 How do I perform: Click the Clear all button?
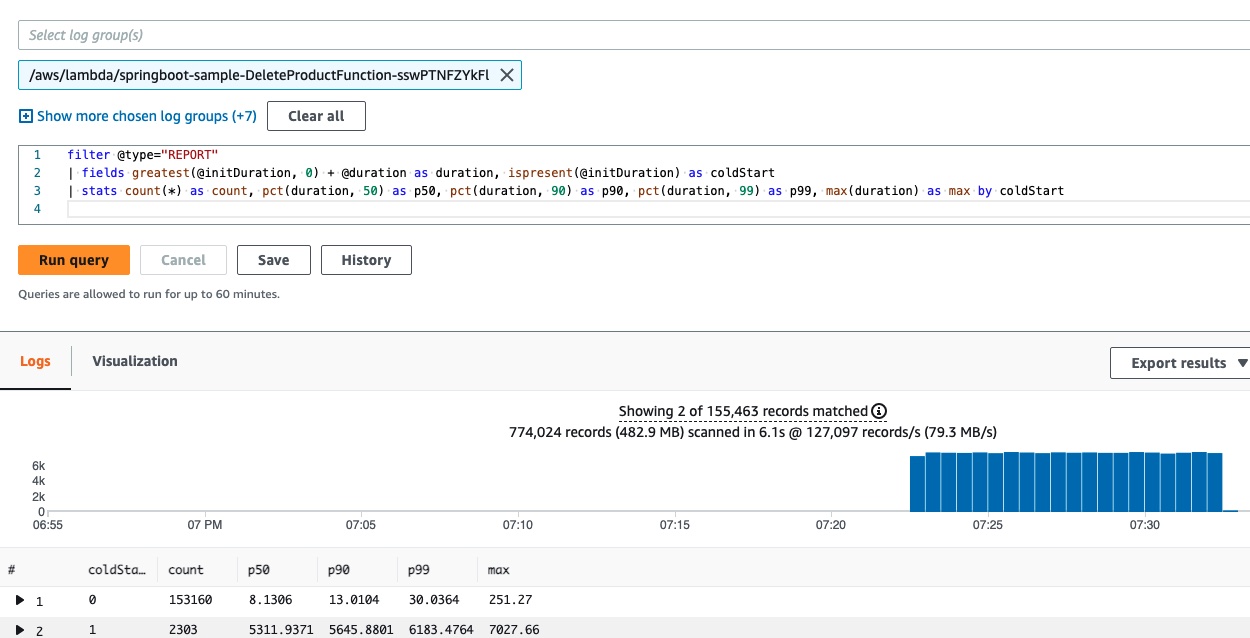316,116
